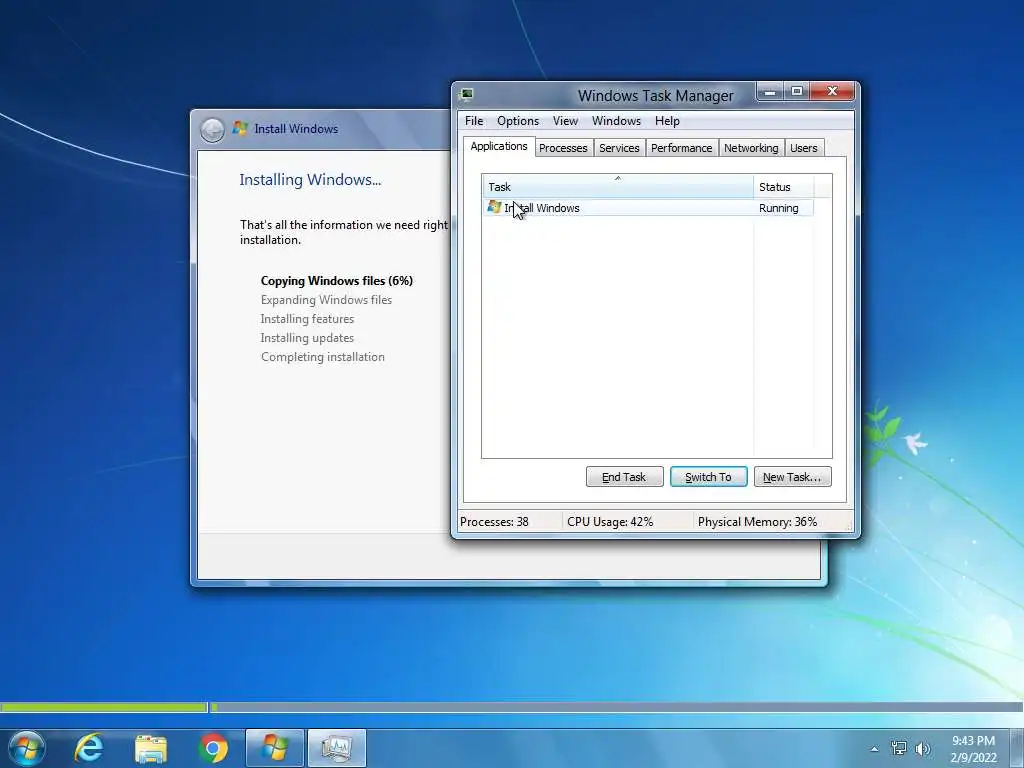The height and width of the screenshot is (768, 1024).
Task: Click the Completing installation step
Action: [x=323, y=357]
